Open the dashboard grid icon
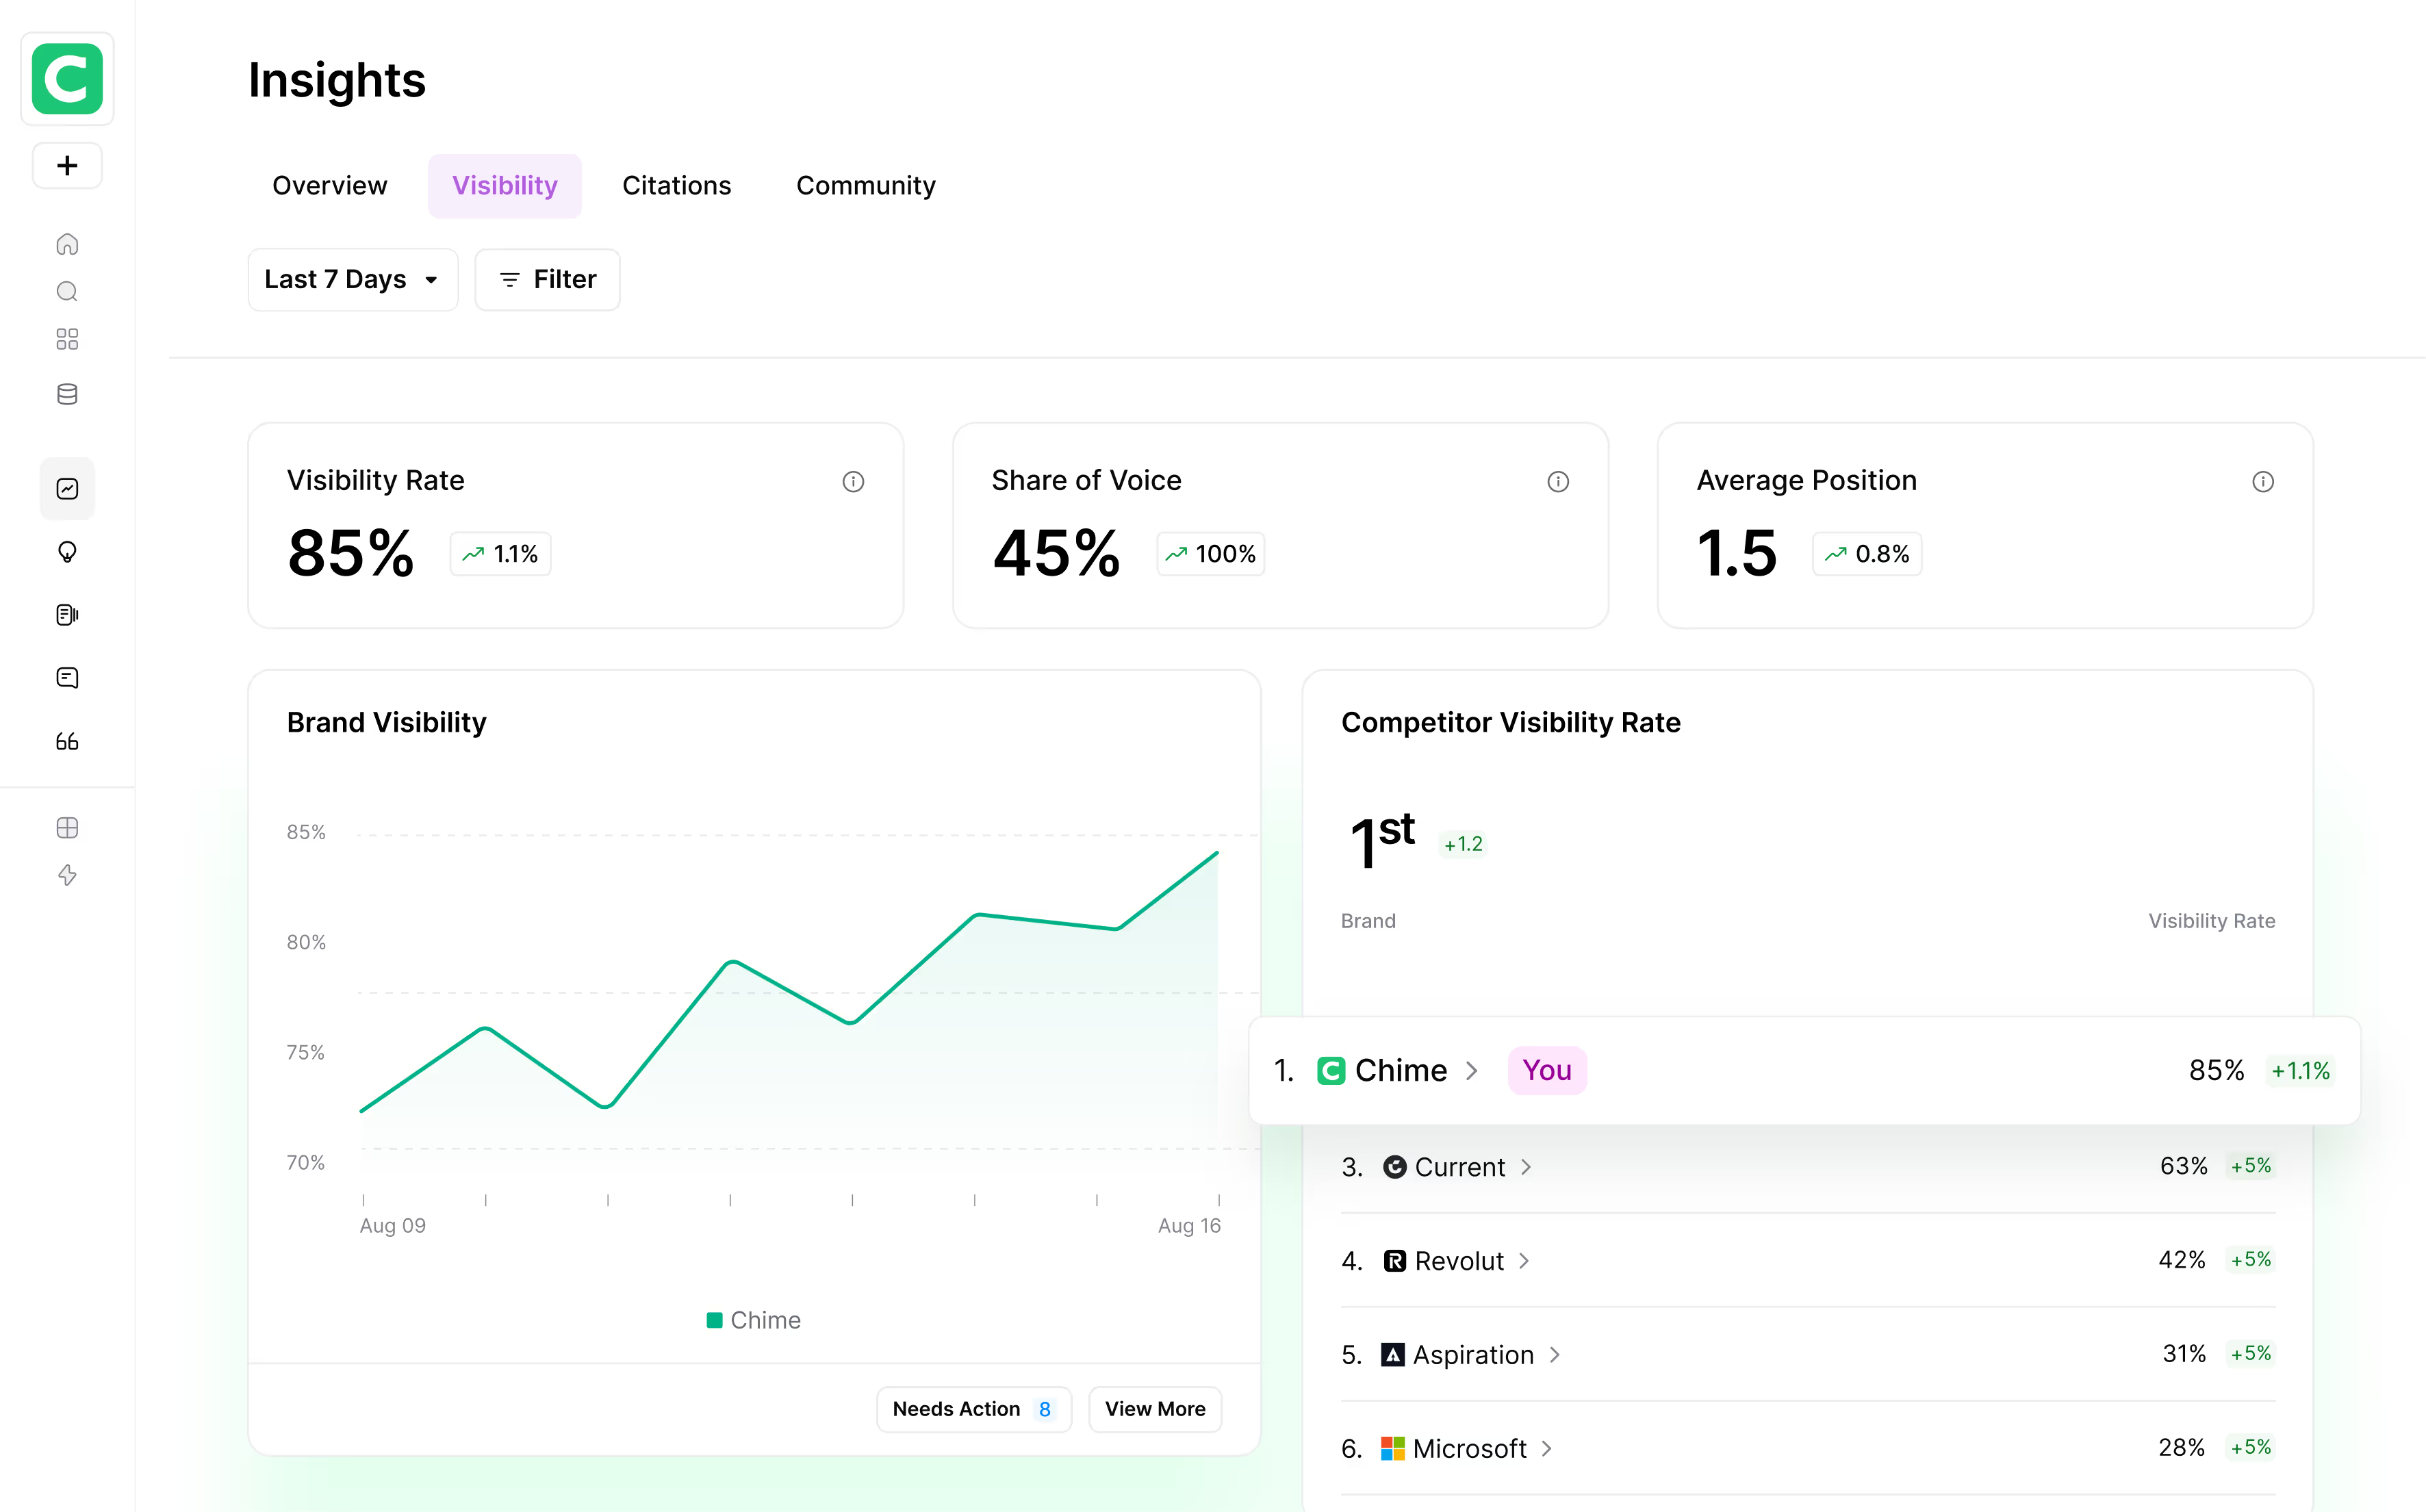The height and width of the screenshot is (1512, 2426). (x=67, y=339)
